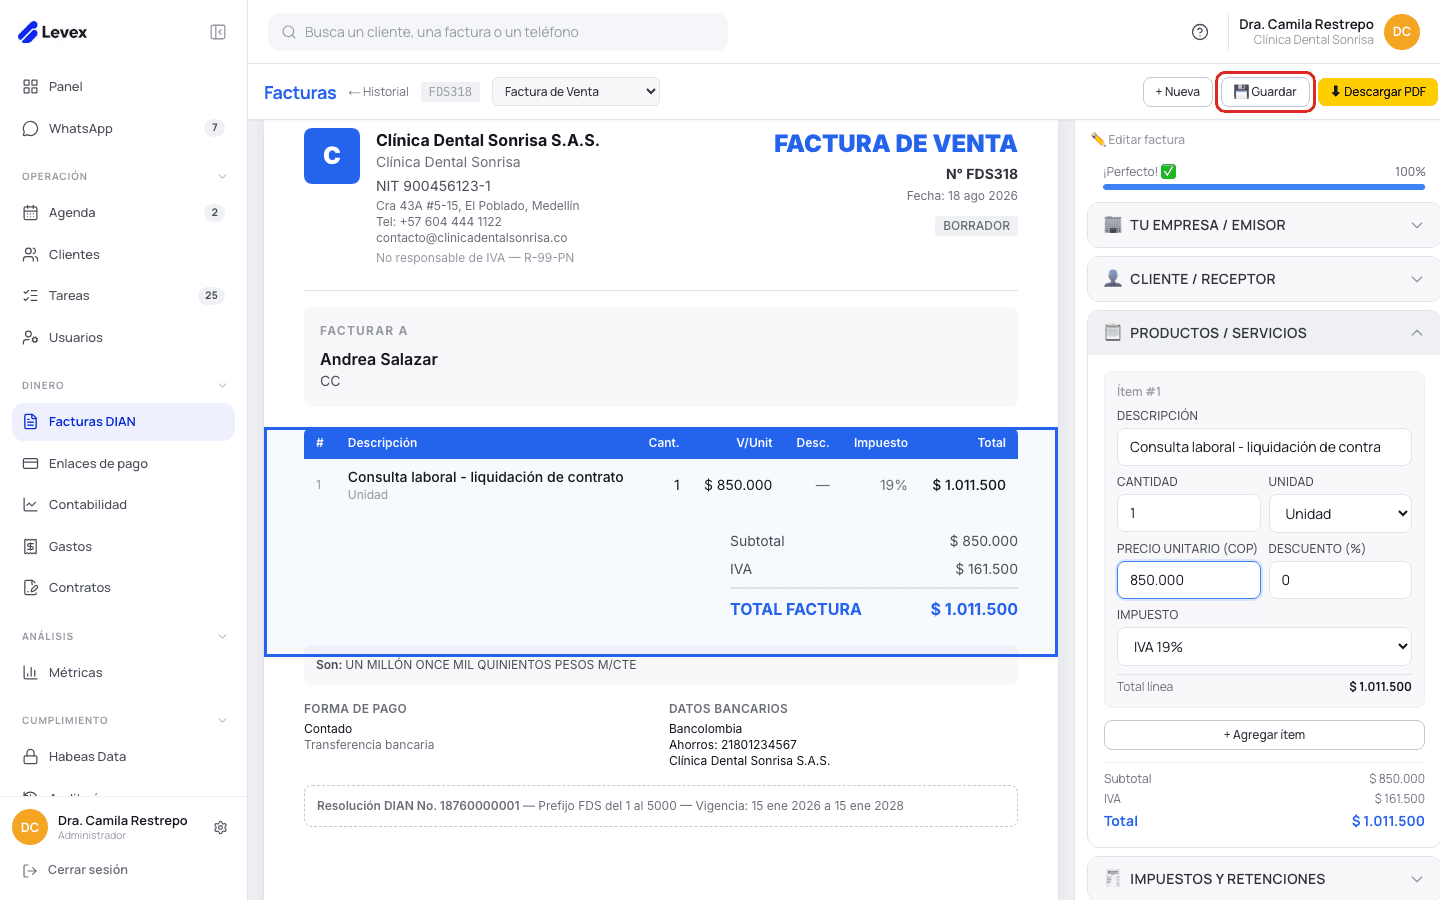Image resolution: width=1440 pixels, height=900 pixels.
Task: Open the Unidad dropdown
Action: click(1341, 514)
